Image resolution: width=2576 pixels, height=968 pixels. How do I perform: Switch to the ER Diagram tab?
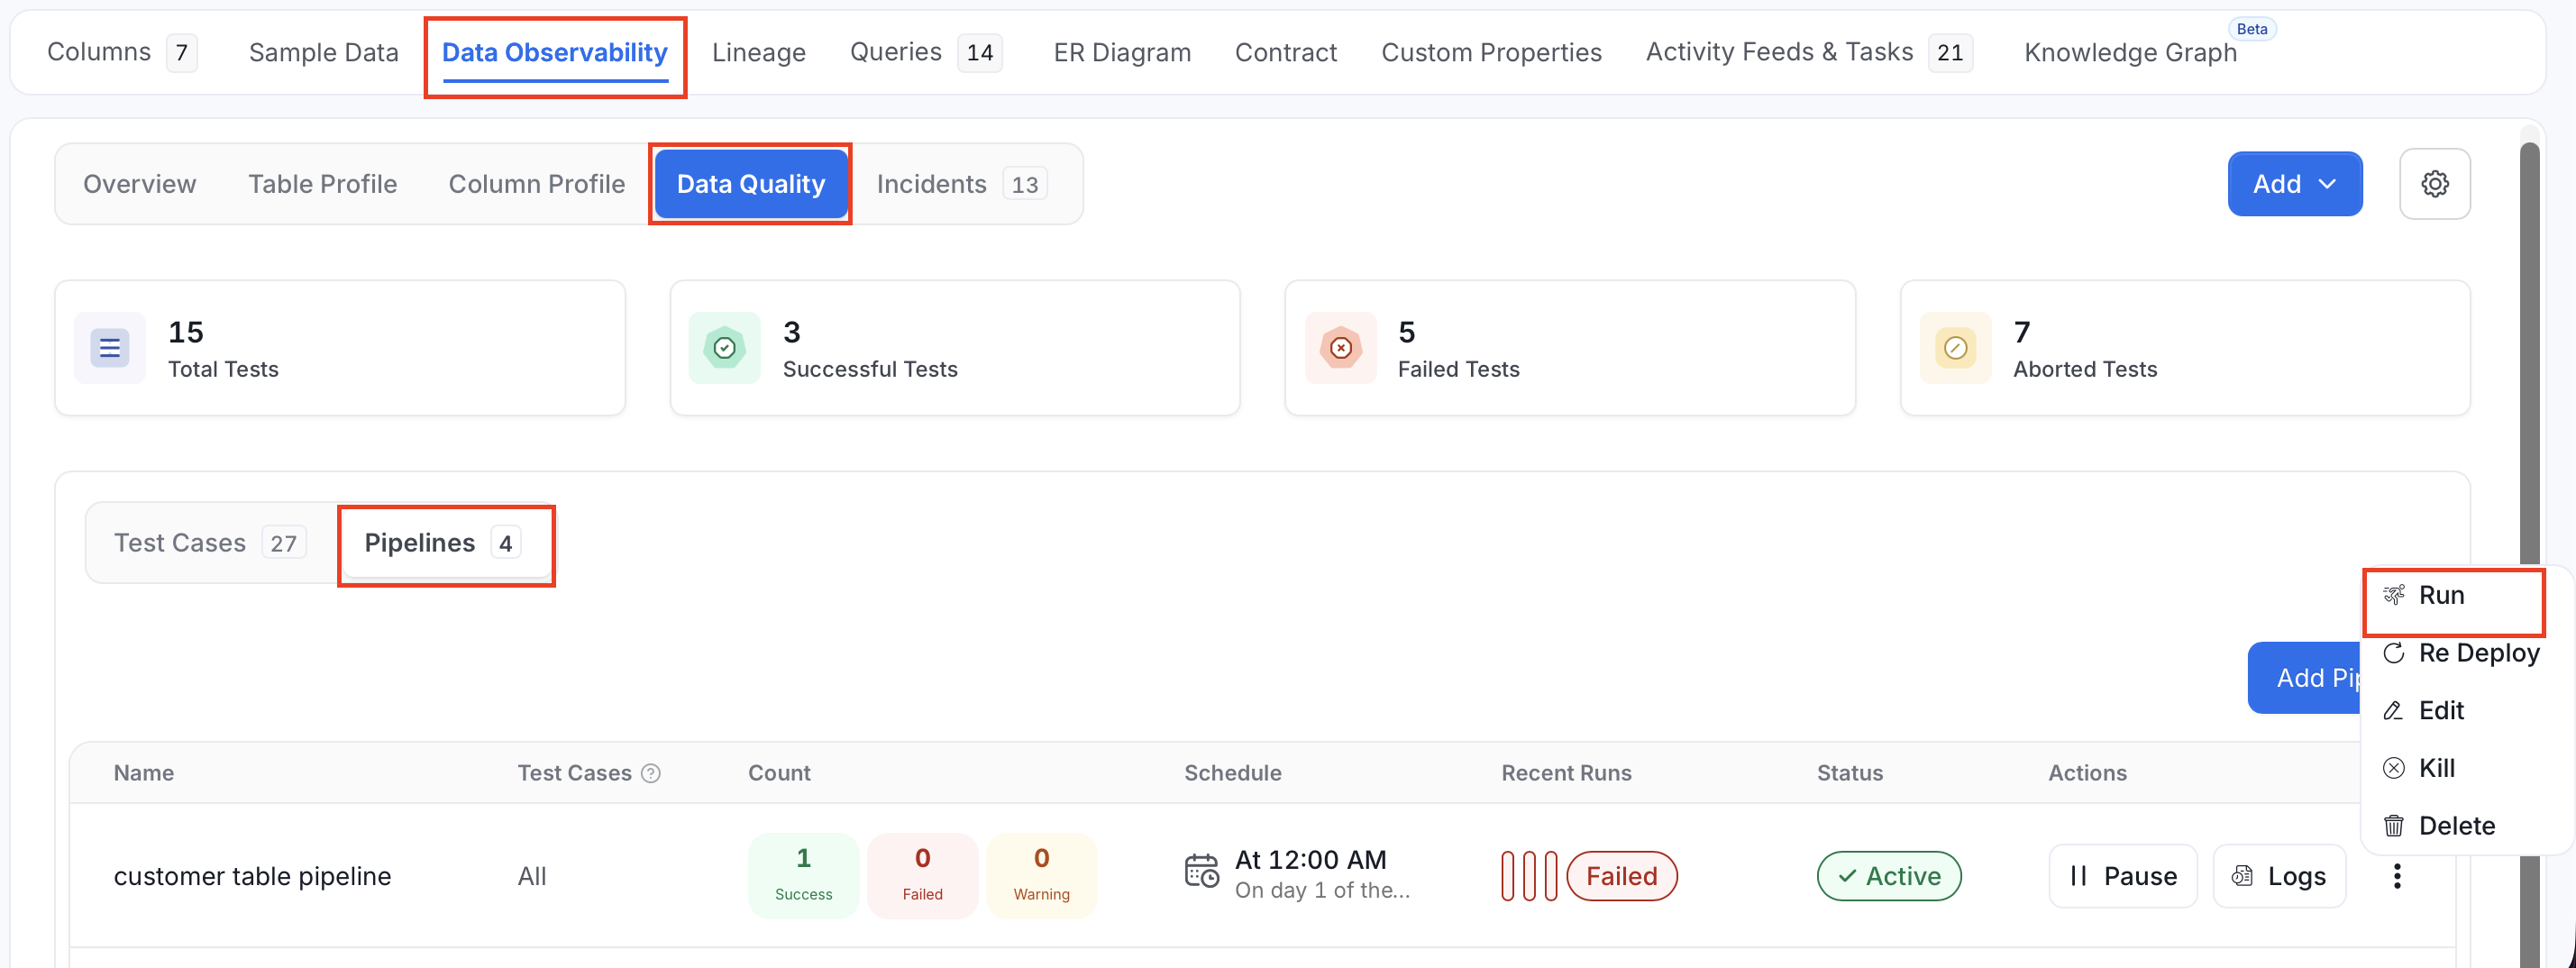(x=1122, y=52)
